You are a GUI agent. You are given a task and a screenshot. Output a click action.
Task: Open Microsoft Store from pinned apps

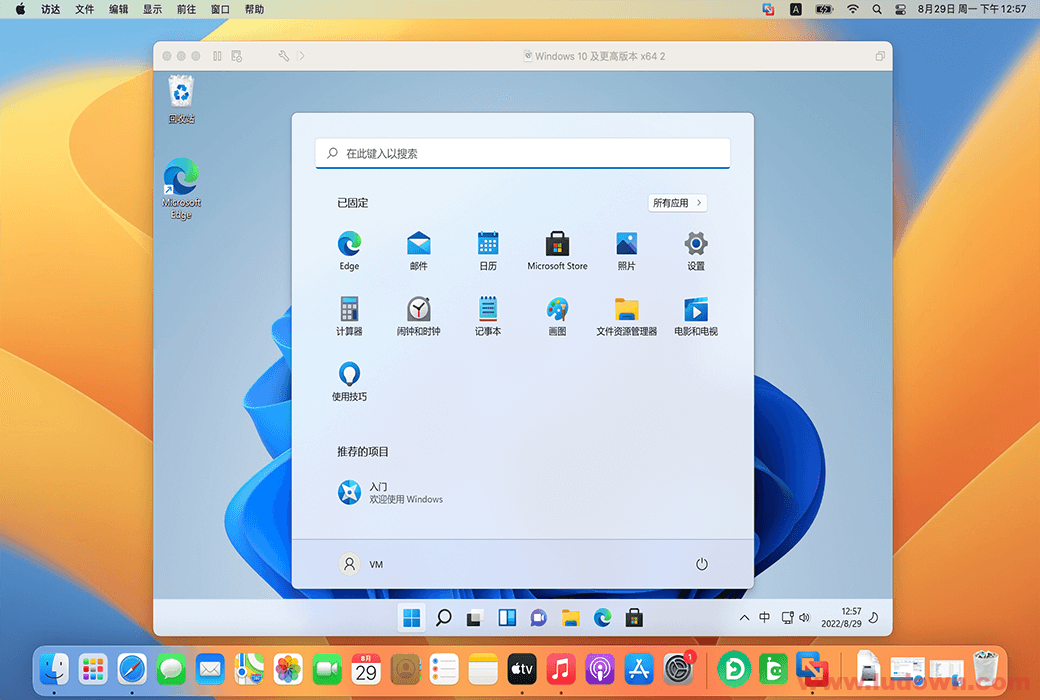tap(557, 251)
